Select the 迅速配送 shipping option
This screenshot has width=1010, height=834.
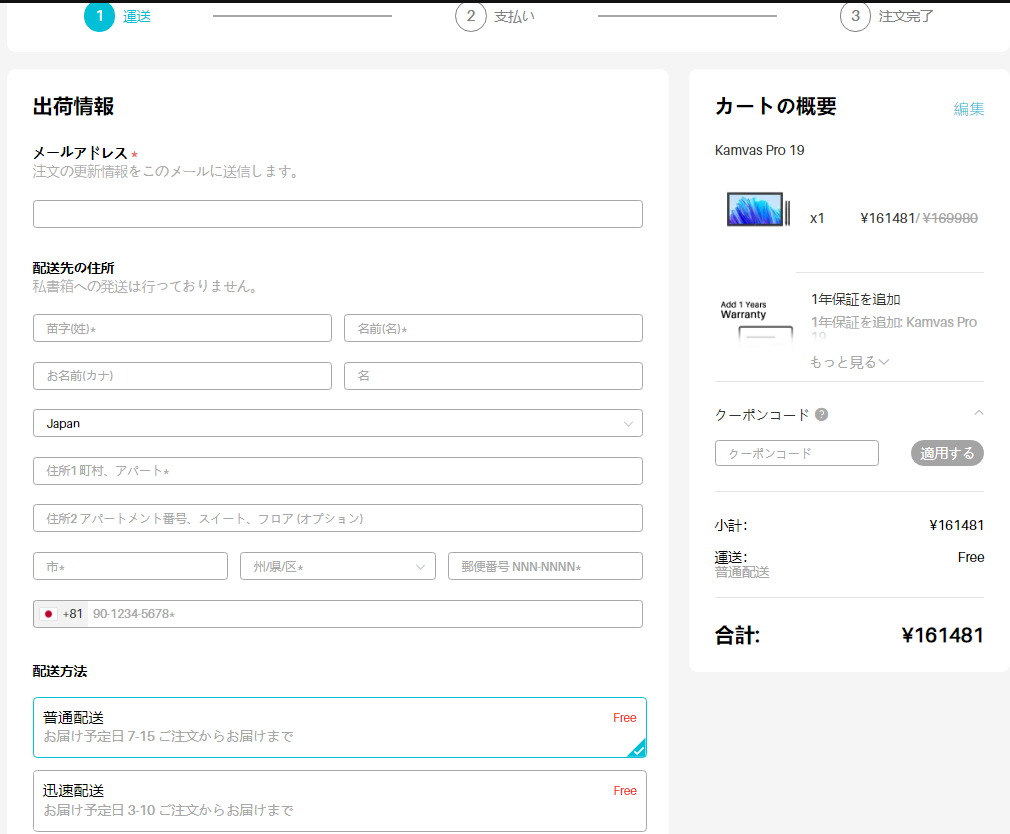(x=339, y=801)
